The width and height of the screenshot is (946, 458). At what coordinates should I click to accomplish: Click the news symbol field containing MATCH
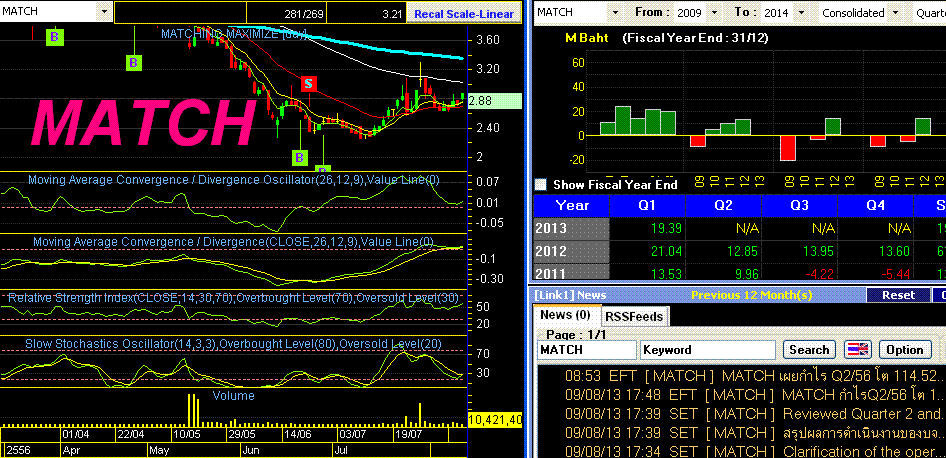coord(586,350)
